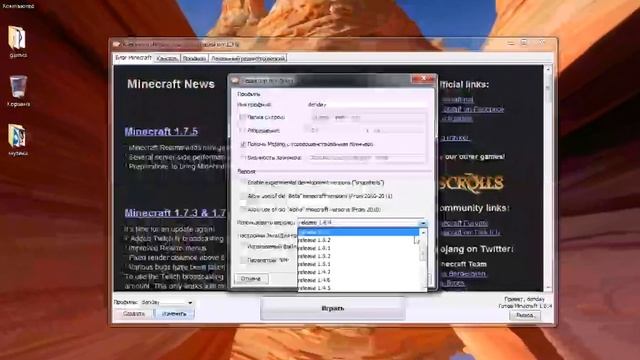Screen dimensions: 640x360
Task: Open the Minecraft on Twitch.tv link
Action: 471,232
